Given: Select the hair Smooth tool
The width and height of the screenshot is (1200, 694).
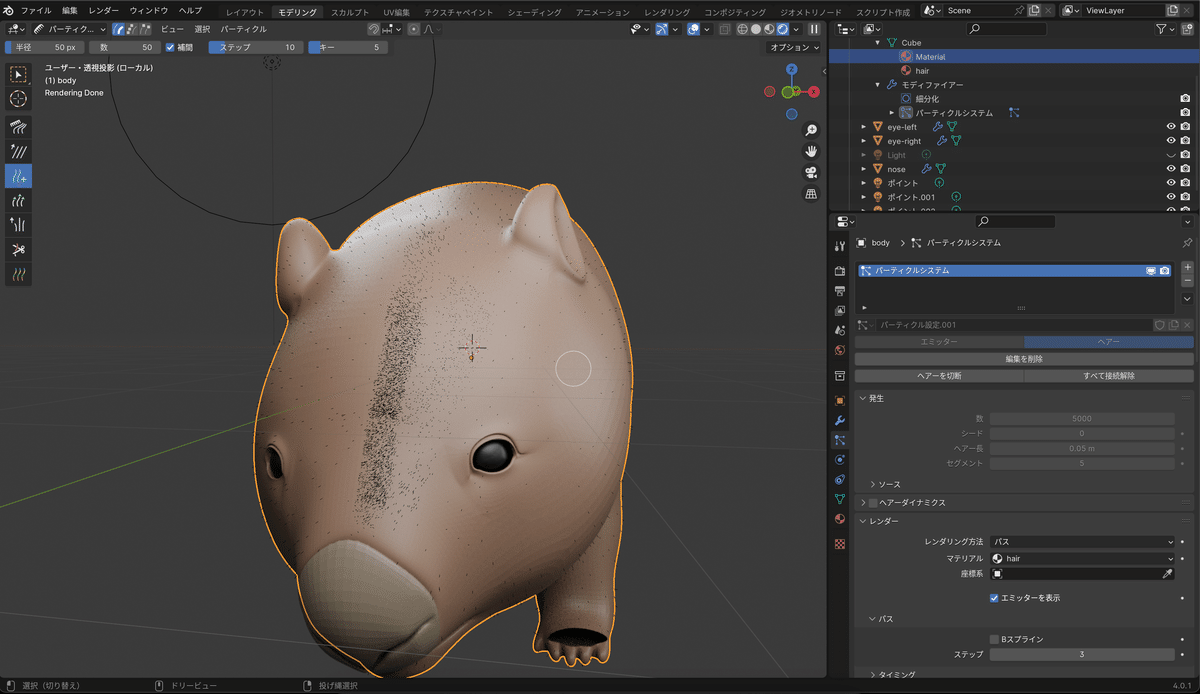Looking at the screenshot, I should pos(18,152).
